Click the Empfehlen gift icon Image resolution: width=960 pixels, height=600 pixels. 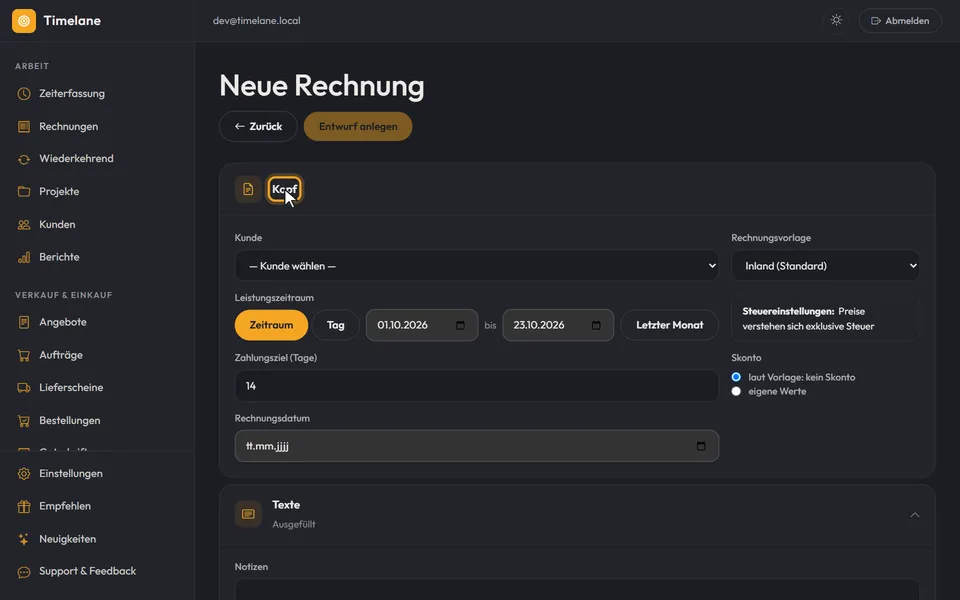24,506
